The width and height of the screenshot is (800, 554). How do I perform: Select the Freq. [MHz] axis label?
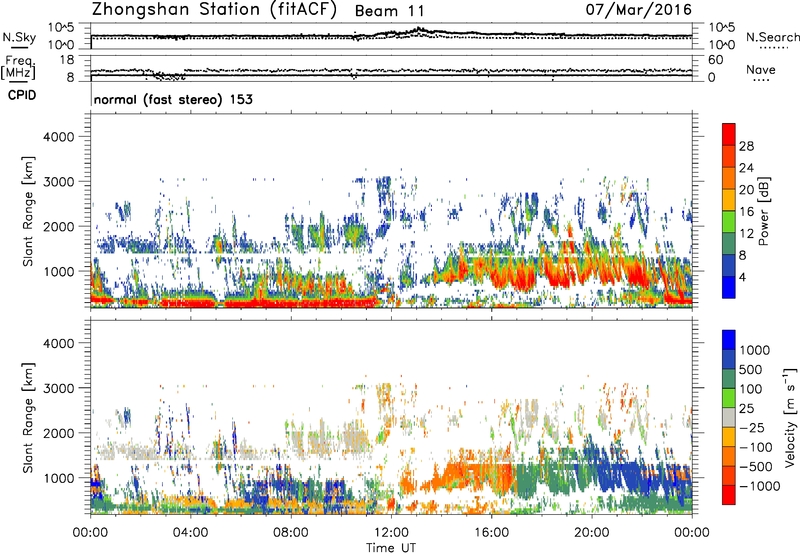coord(18,68)
